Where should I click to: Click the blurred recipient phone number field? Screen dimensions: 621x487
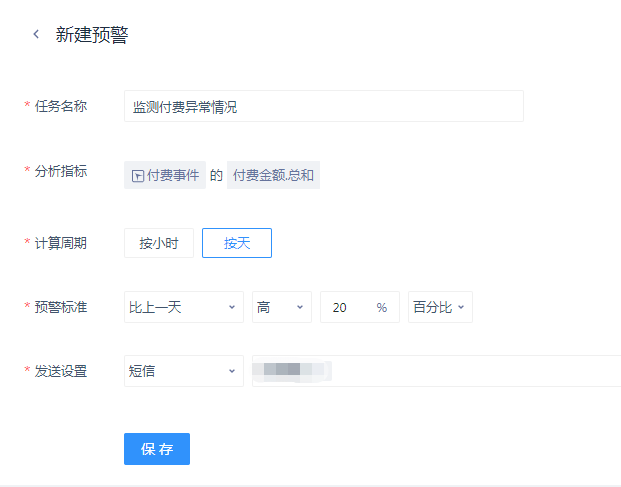coord(435,371)
